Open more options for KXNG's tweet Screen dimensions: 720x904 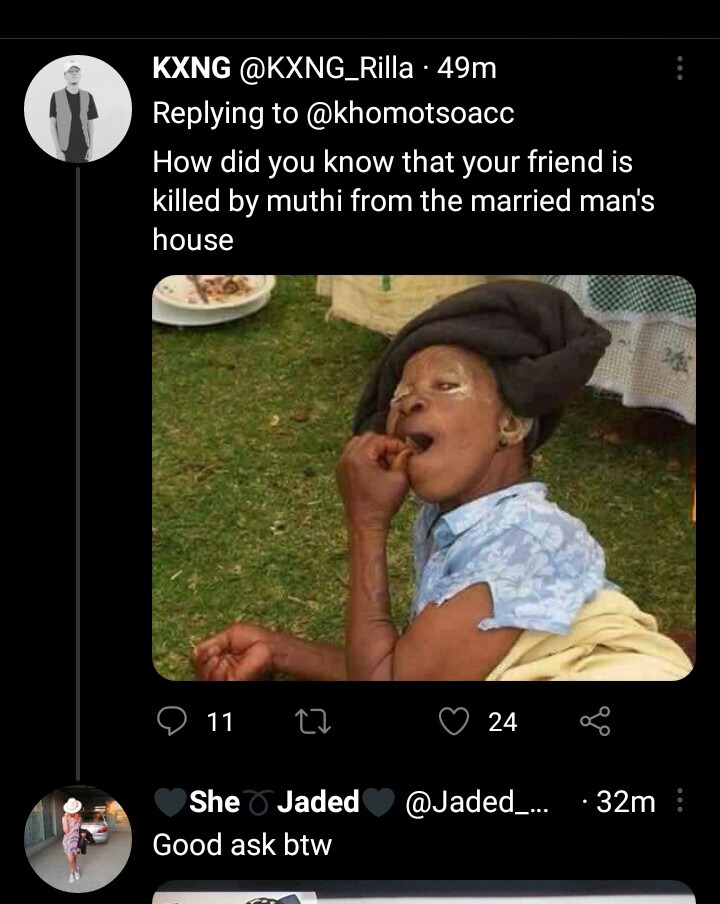[x=680, y=68]
